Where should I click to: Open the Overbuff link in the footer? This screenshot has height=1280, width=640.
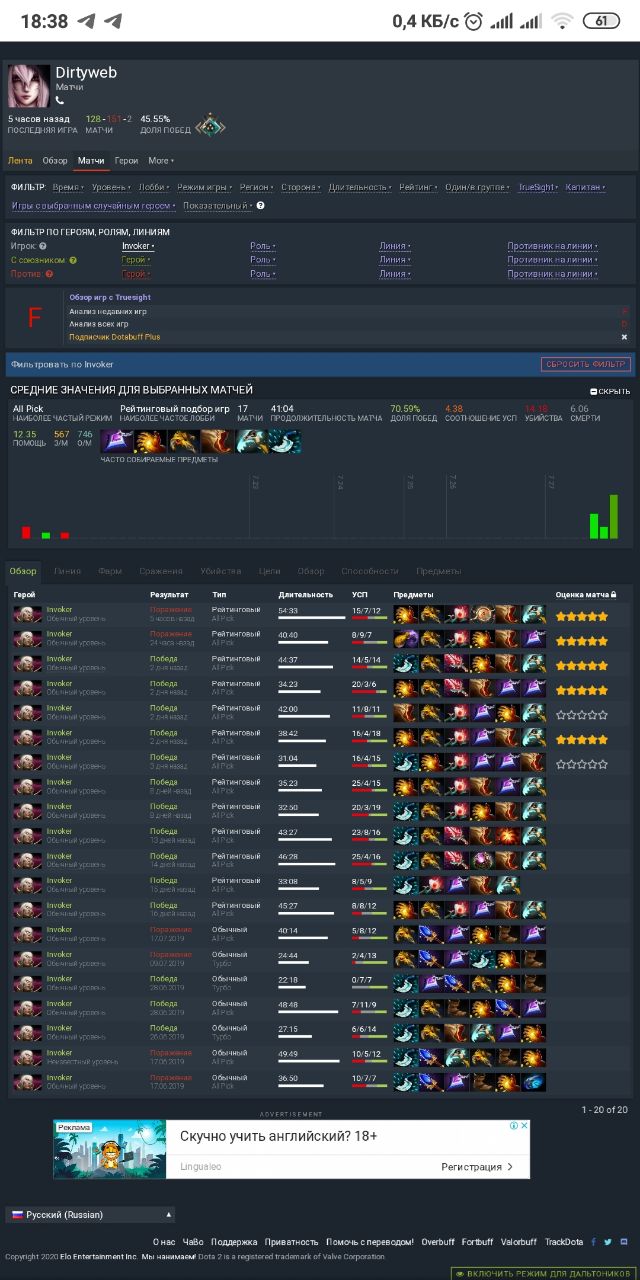click(x=437, y=1242)
